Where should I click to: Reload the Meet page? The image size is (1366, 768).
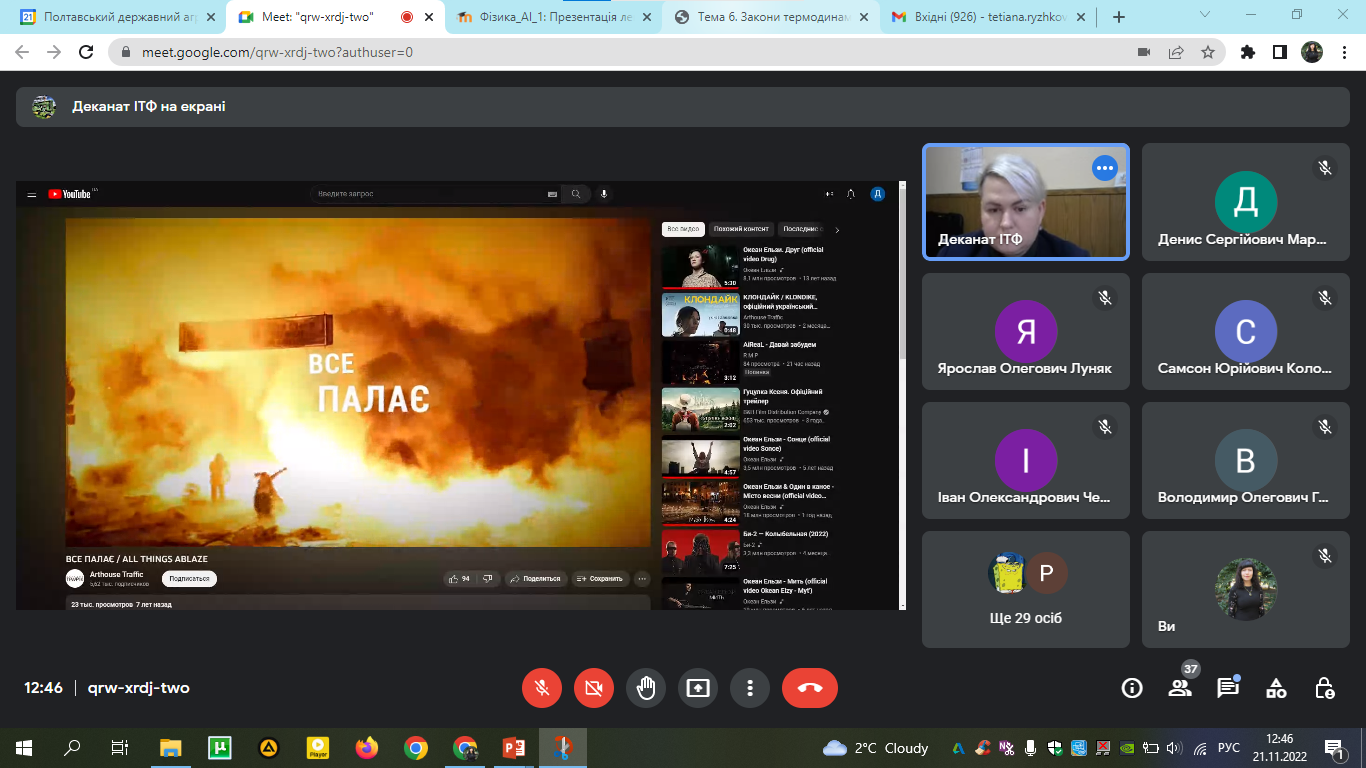pyautogui.click(x=86, y=52)
